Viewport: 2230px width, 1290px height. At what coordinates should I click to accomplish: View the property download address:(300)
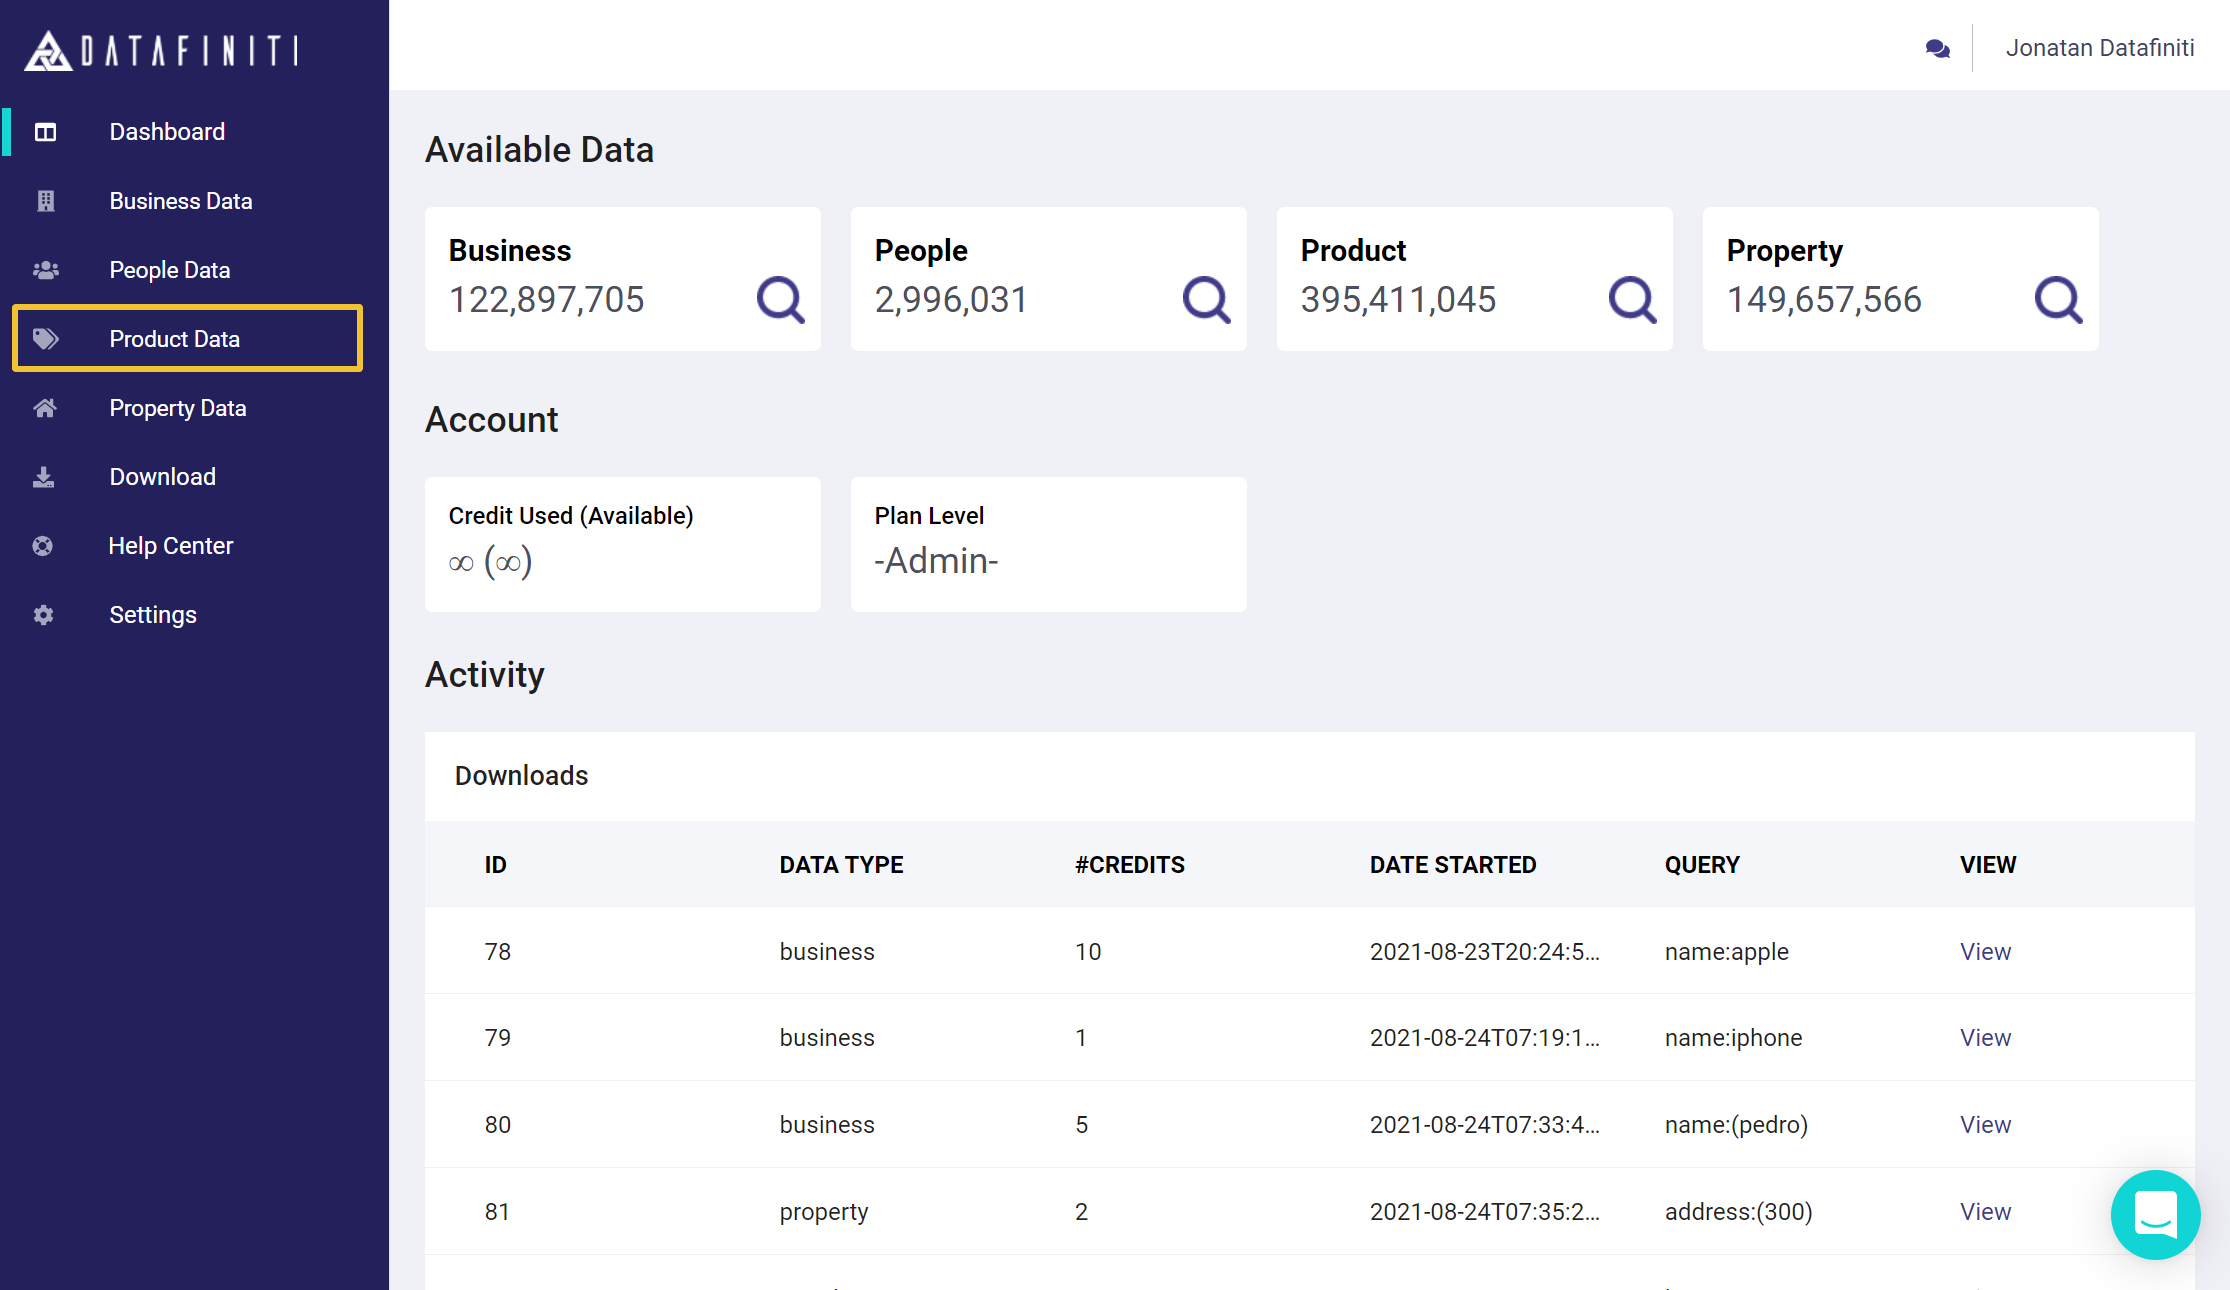tap(1984, 1212)
